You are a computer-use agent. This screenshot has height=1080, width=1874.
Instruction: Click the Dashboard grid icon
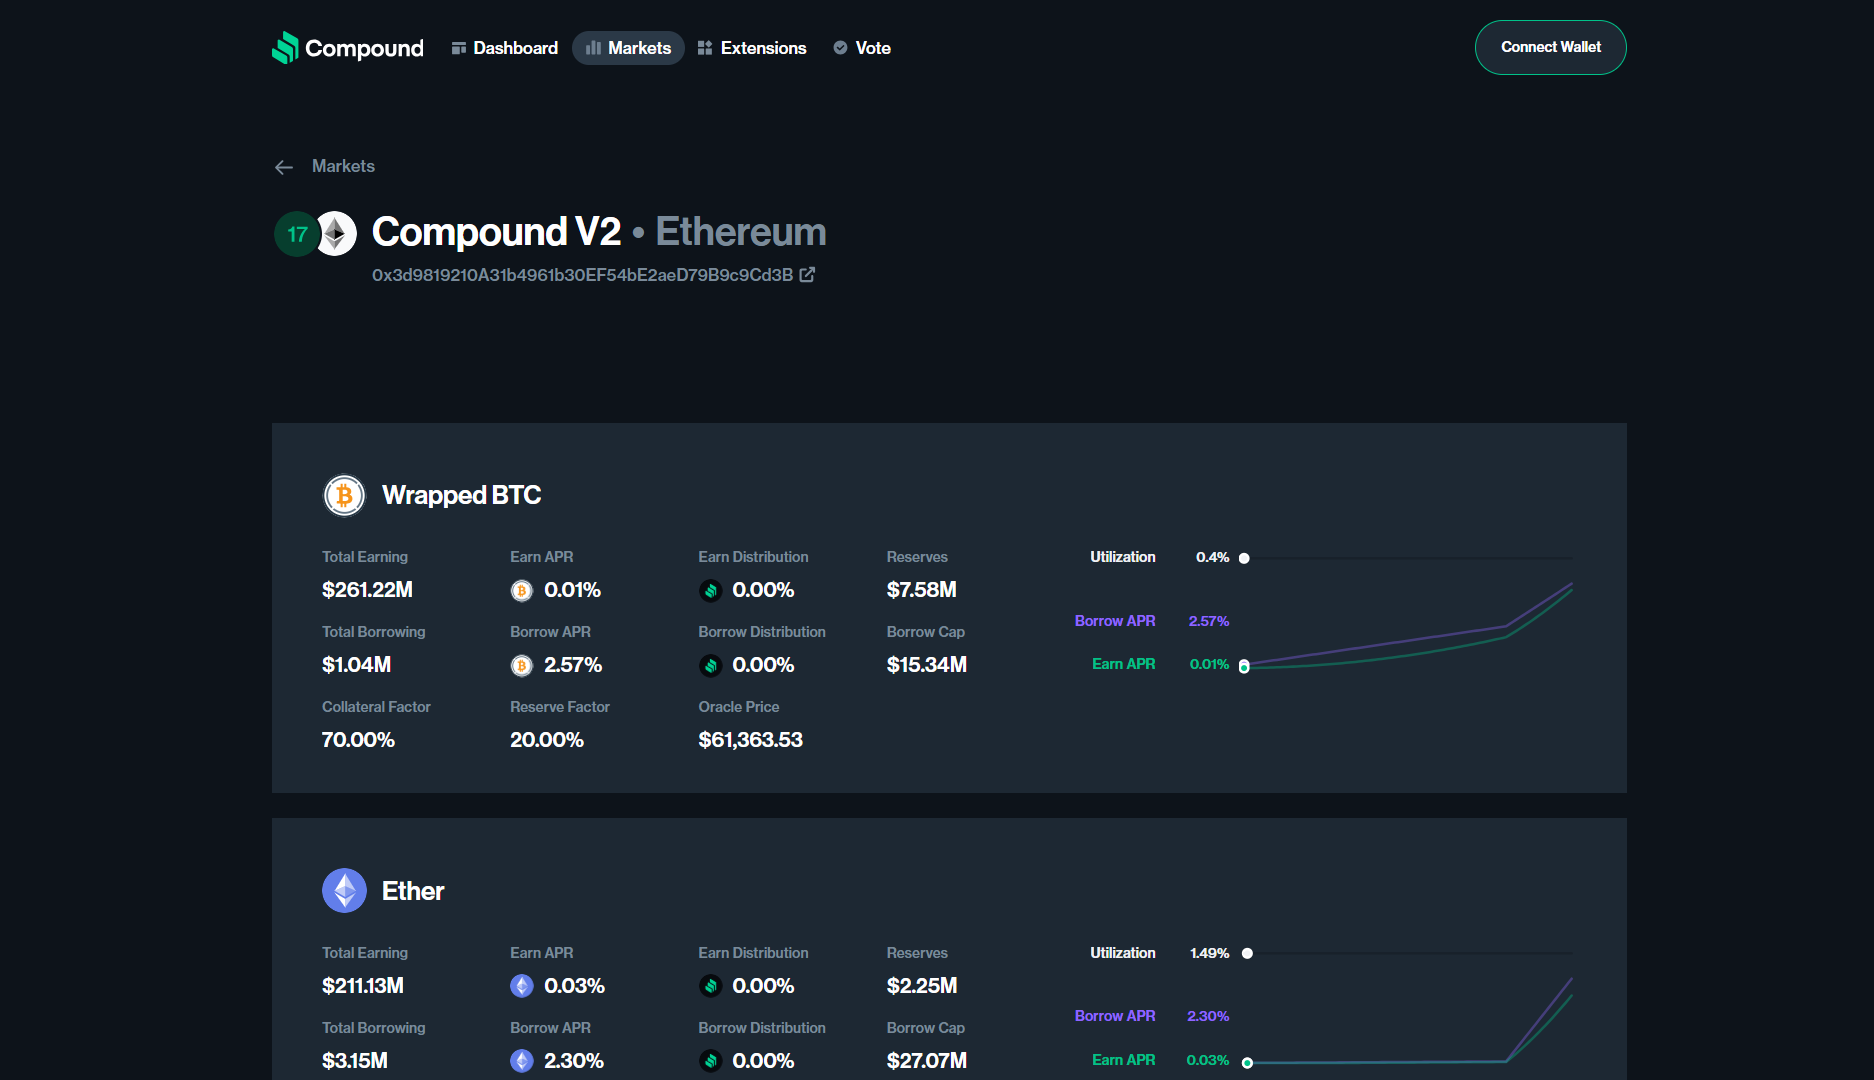458,47
